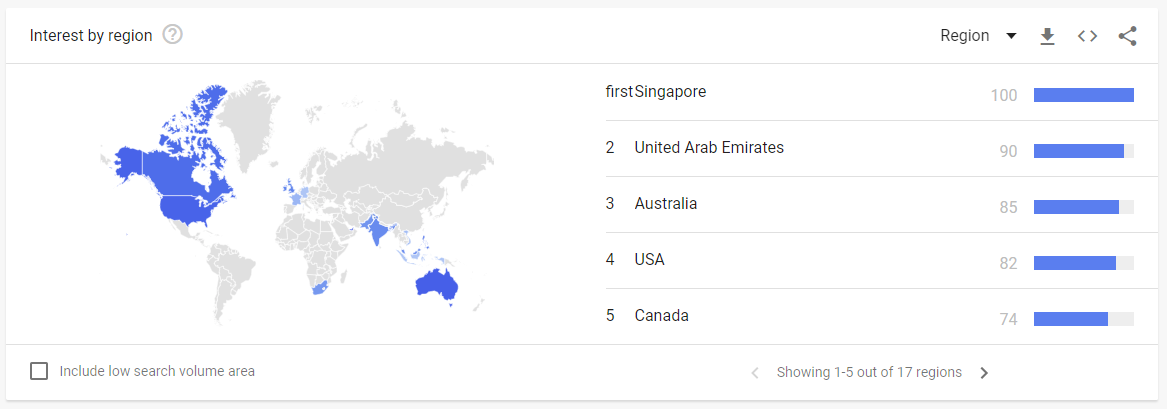Open the Australia row

869,204
